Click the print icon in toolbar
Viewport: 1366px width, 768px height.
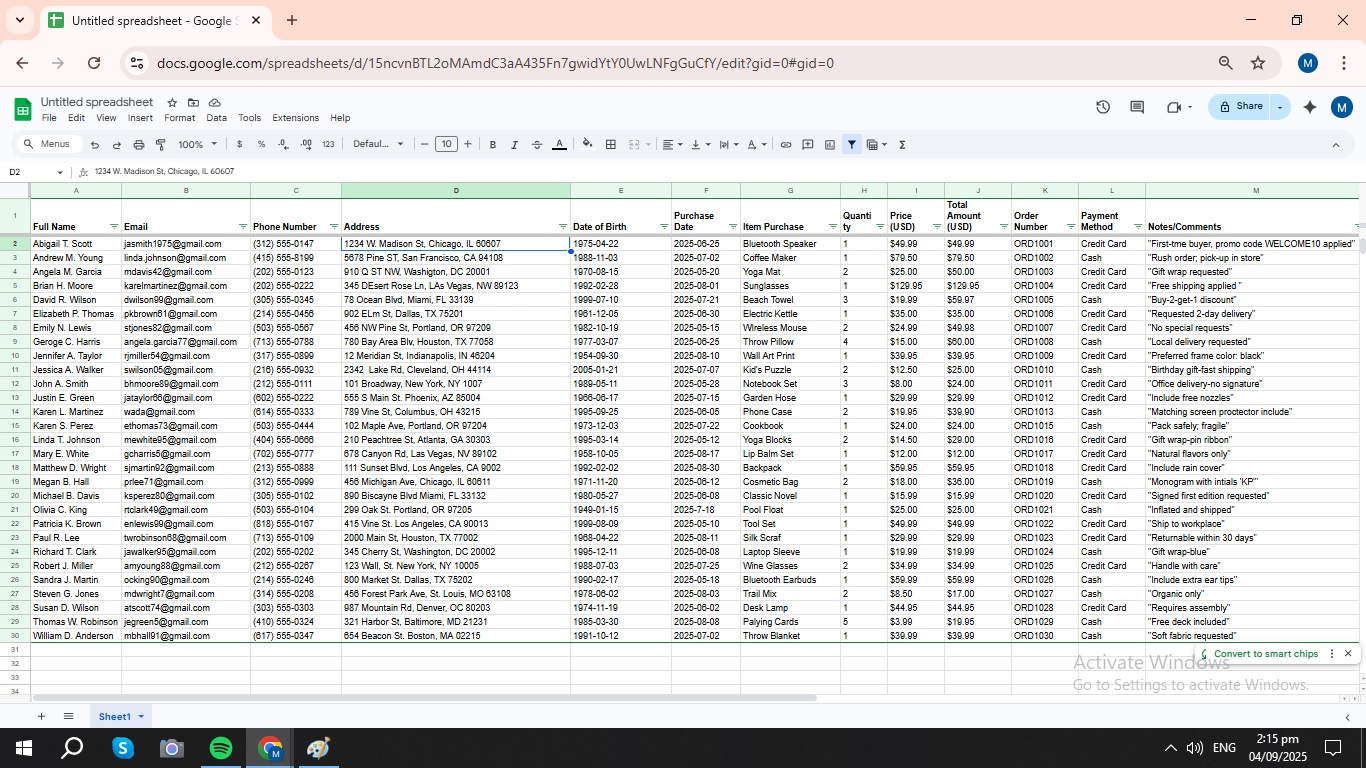(139, 145)
